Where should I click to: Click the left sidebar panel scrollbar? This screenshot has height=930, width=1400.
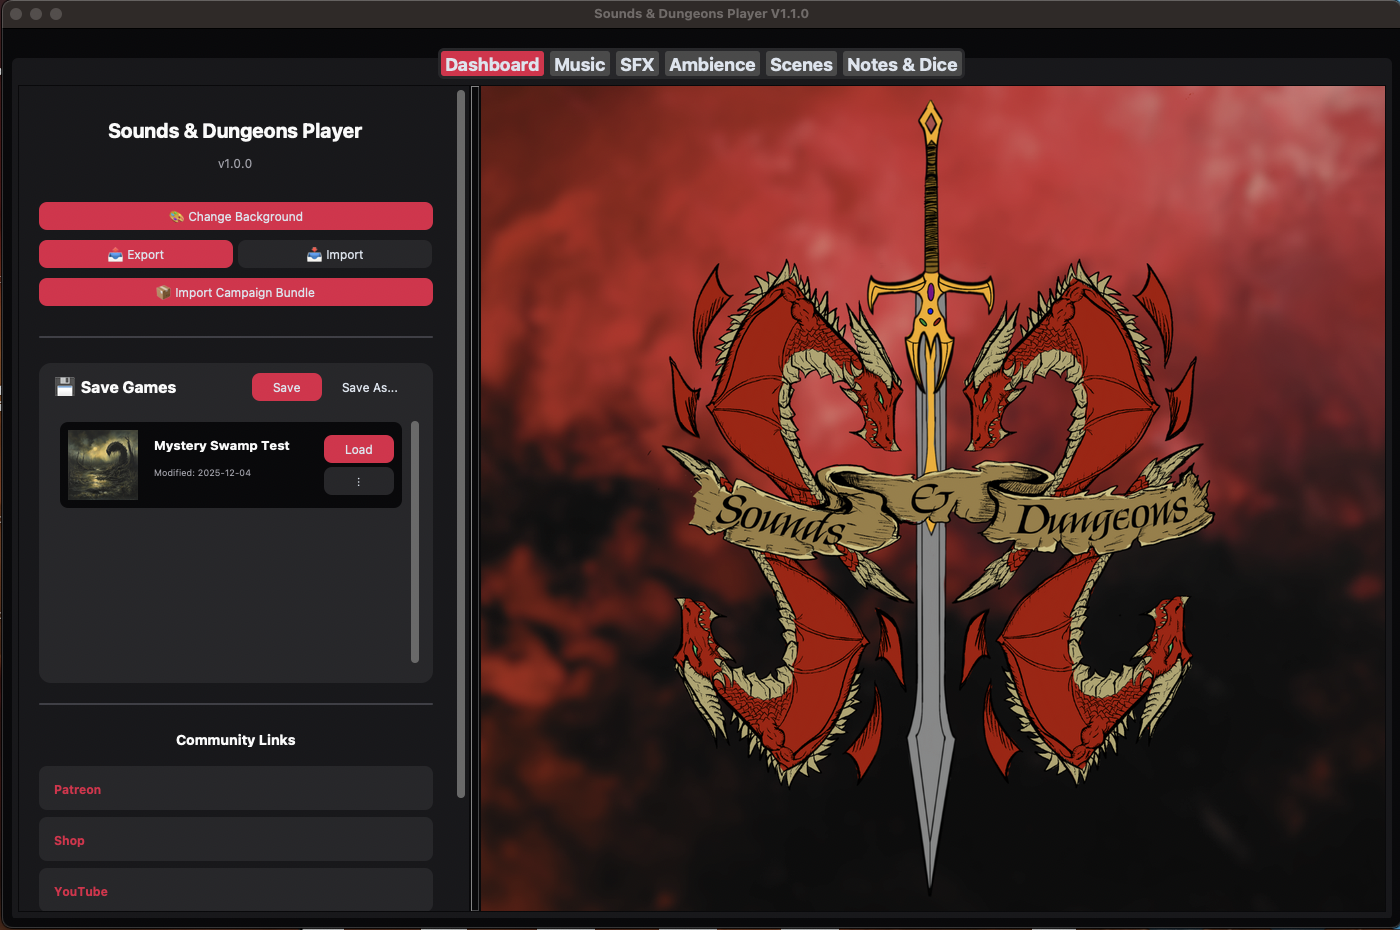click(x=461, y=444)
